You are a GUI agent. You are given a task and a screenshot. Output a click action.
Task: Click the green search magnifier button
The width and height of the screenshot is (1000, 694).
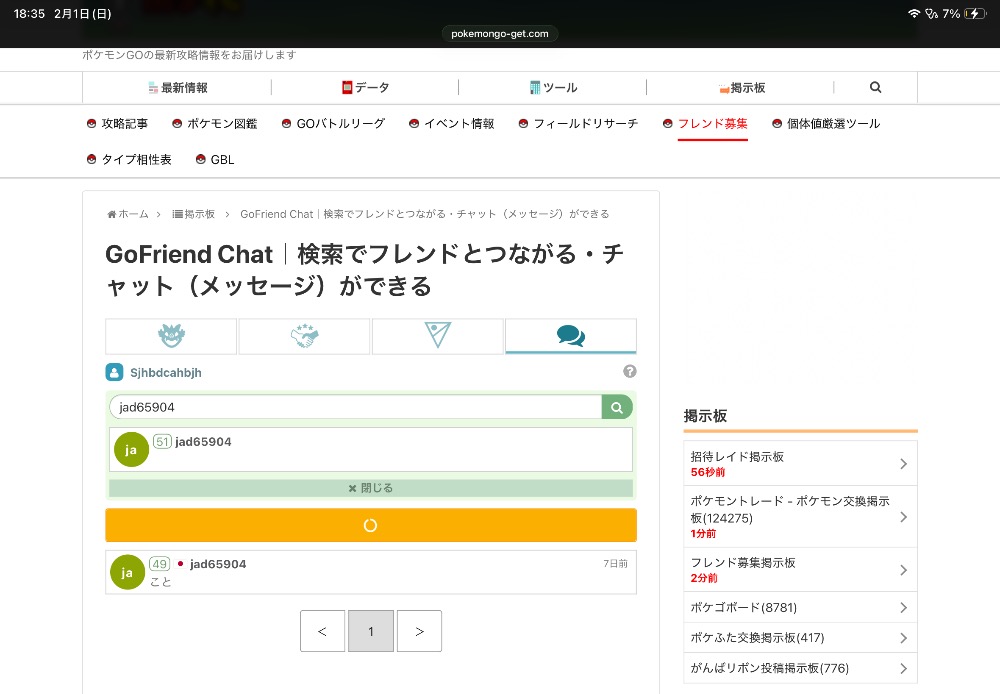click(617, 407)
